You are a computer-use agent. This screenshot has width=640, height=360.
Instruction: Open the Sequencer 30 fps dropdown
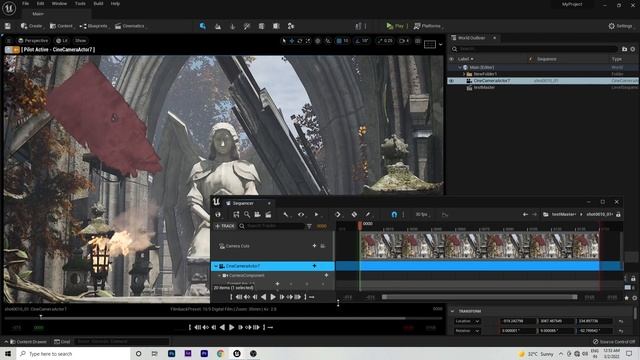(x=422, y=214)
